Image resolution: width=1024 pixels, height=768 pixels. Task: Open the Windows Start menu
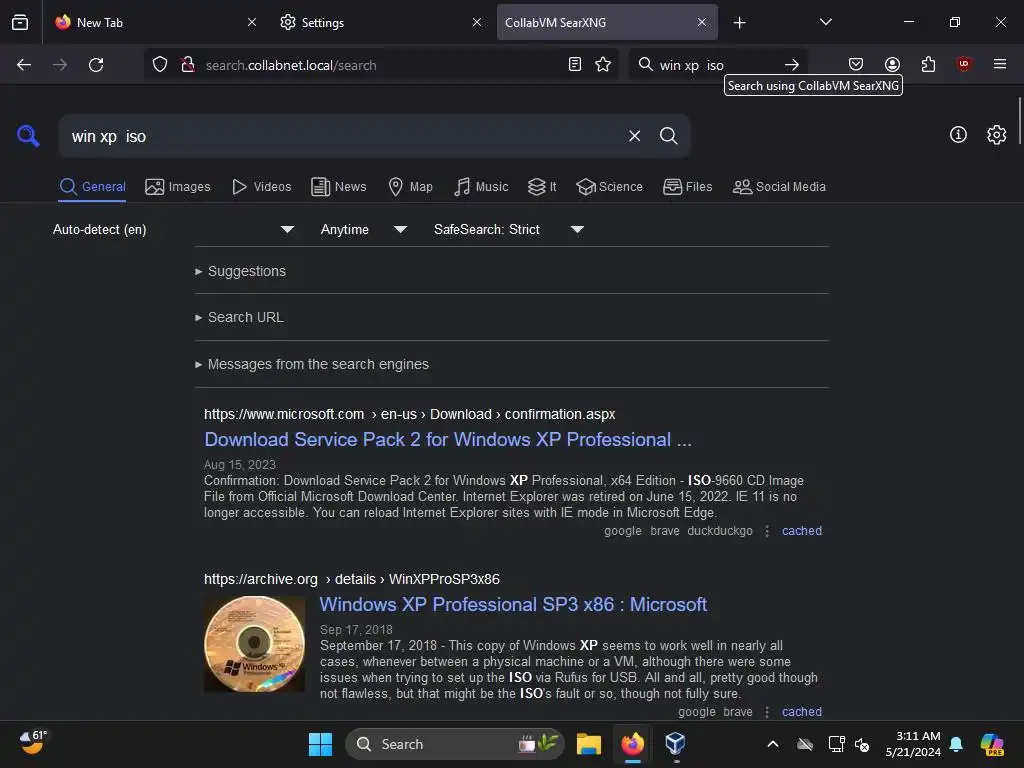click(320, 744)
